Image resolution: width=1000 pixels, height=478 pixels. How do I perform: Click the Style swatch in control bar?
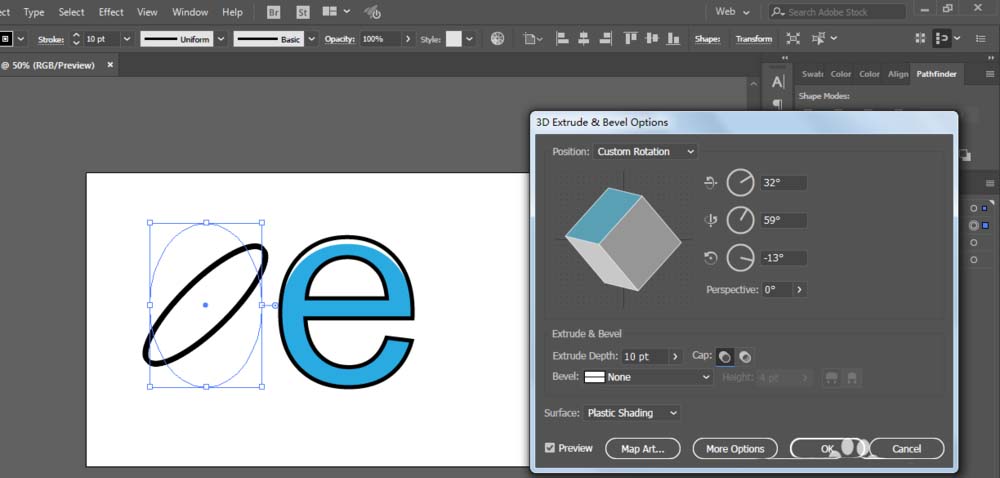pyautogui.click(x=454, y=39)
